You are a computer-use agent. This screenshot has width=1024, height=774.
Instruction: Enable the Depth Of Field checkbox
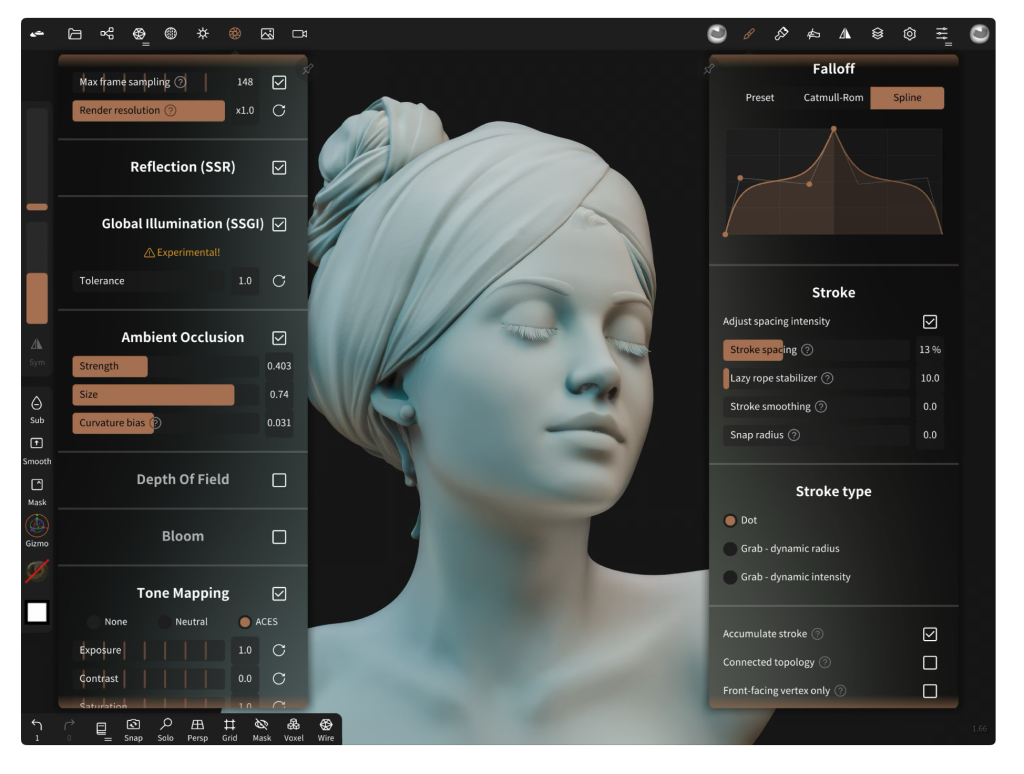click(279, 480)
